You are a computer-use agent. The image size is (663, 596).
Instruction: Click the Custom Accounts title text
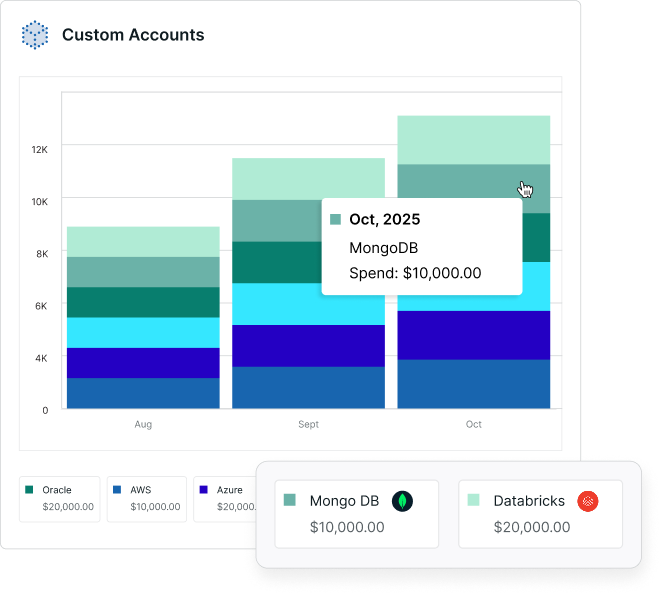133,35
